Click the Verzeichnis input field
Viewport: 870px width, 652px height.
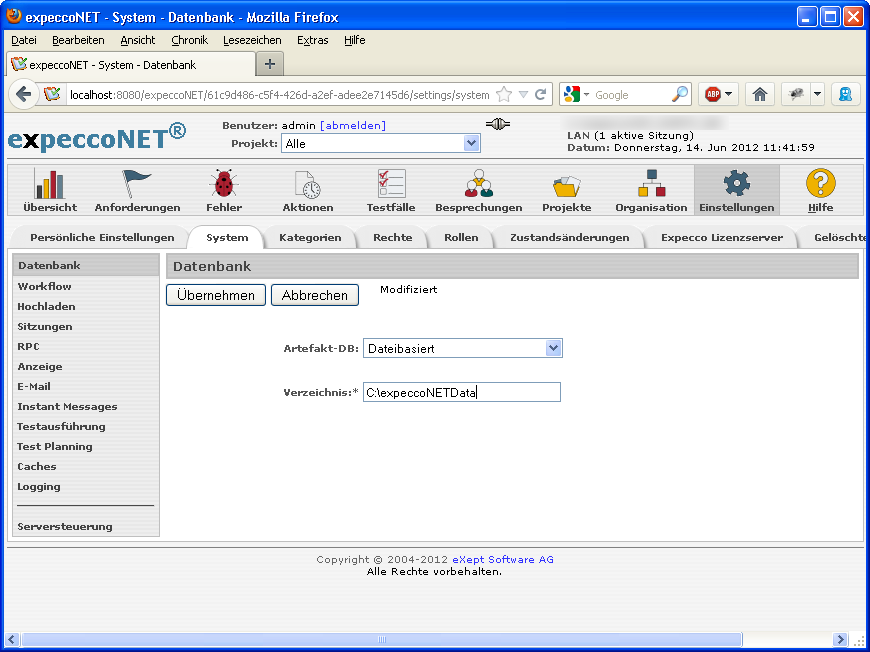coord(461,393)
